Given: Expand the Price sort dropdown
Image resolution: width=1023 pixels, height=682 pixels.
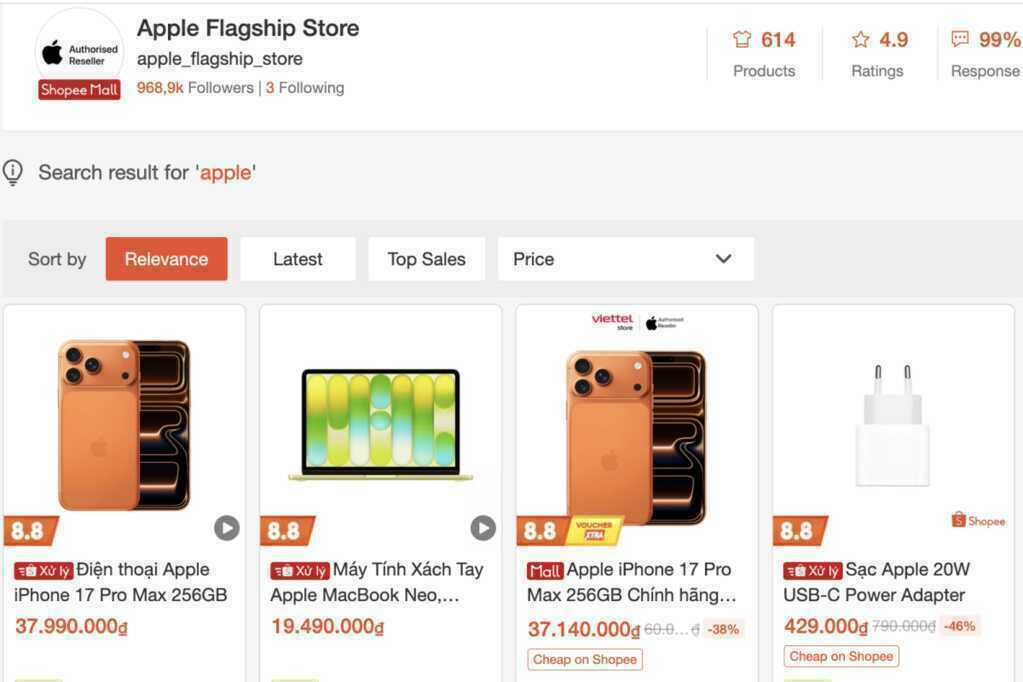Looking at the screenshot, I should tap(626, 259).
